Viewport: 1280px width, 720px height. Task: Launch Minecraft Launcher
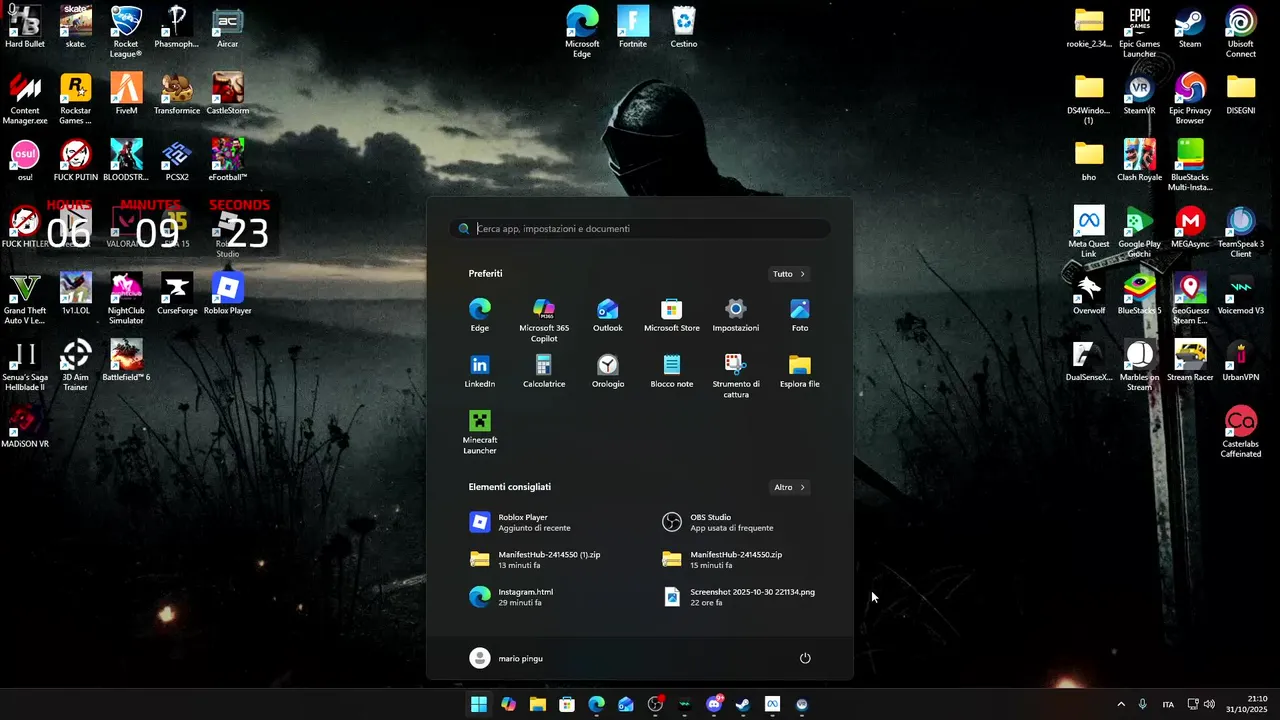pyautogui.click(x=480, y=432)
